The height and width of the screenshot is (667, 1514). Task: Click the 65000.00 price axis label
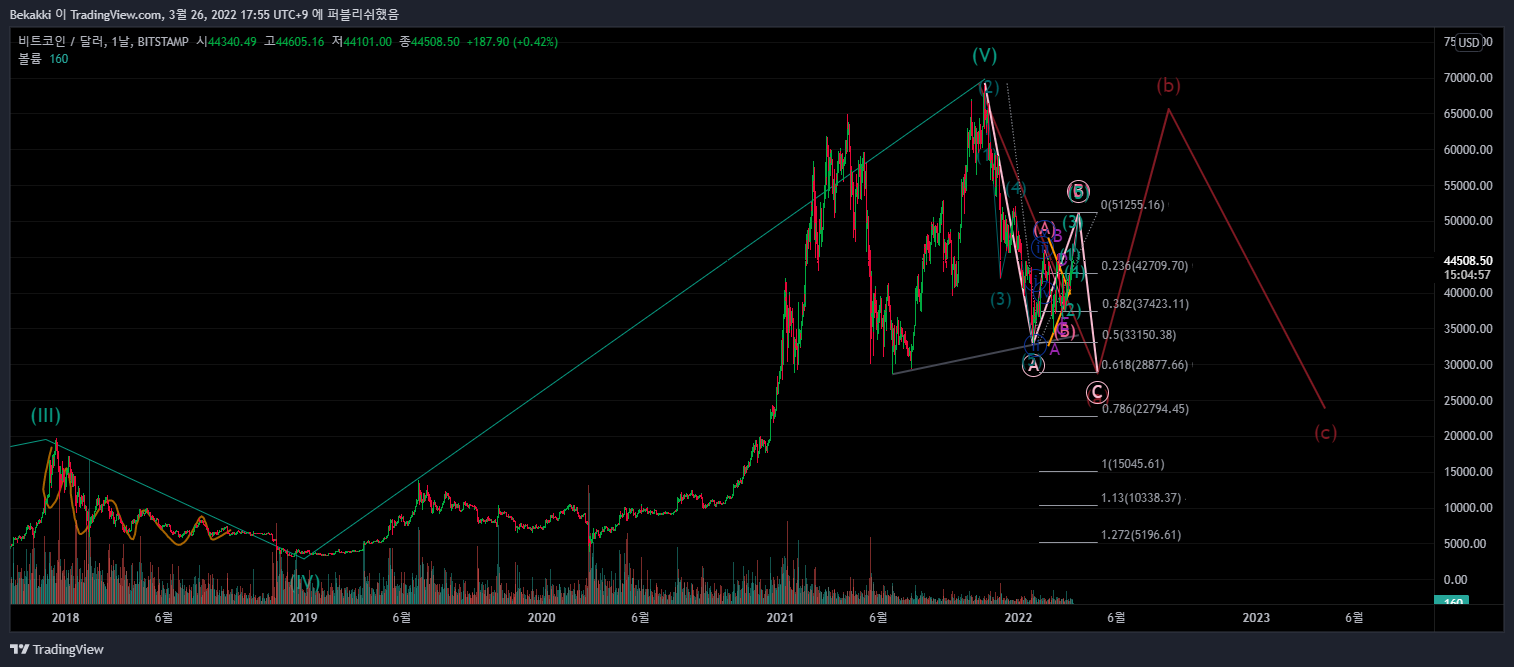pyautogui.click(x=1468, y=114)
